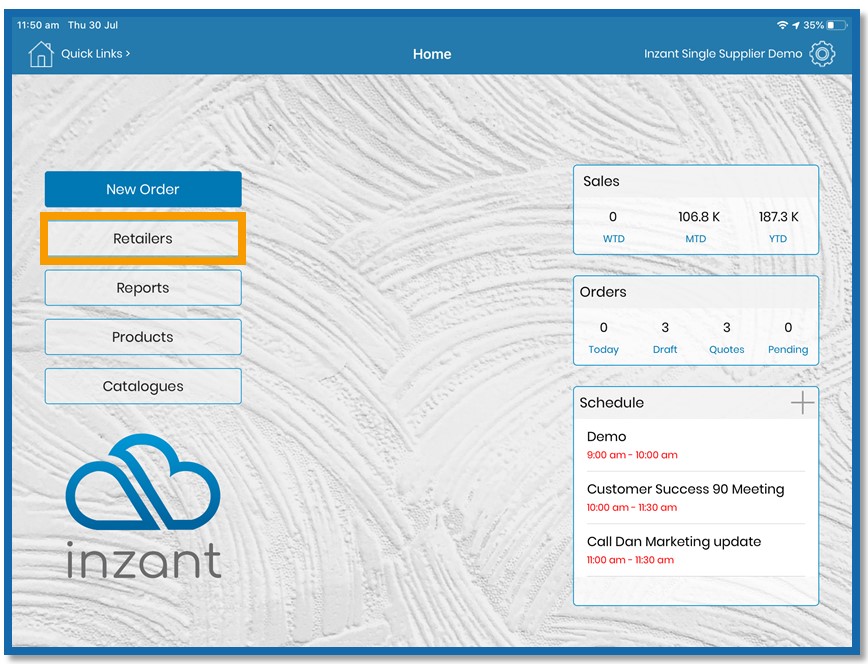This screenshot has width=868, height=664.
Task: Tap the 10:00 am - 11:30 am time
Action: [x=632, y=507]
